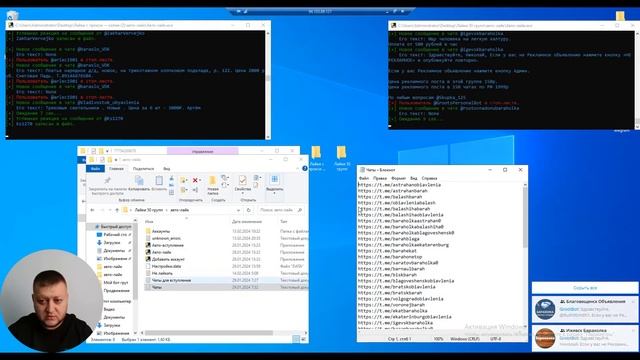Viewport: 640px width, 360px height.
Task: Open the Благовещенск Объявления notification
Action: point(585,309)
